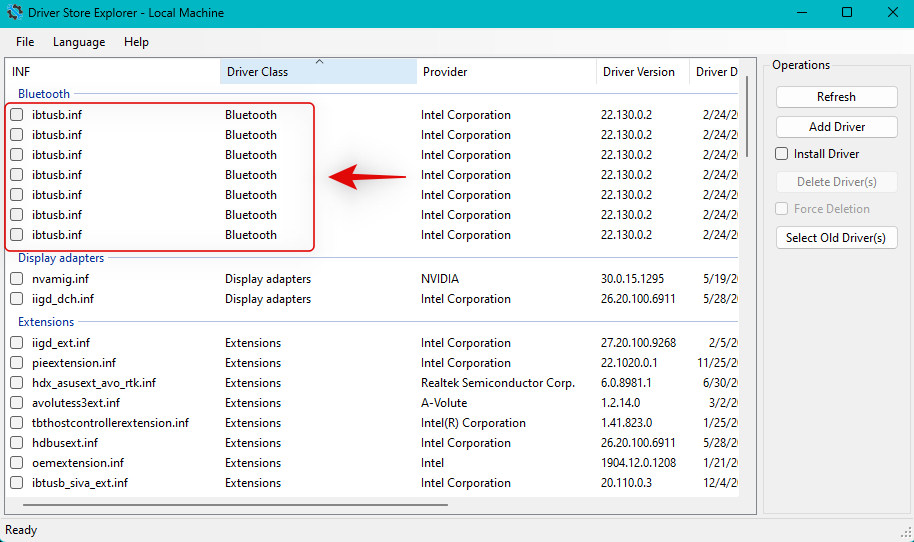The image size is (914, 542).
Task: Click the Intel(R) Corporation provider cell
Action: click(x=473, y=423)
